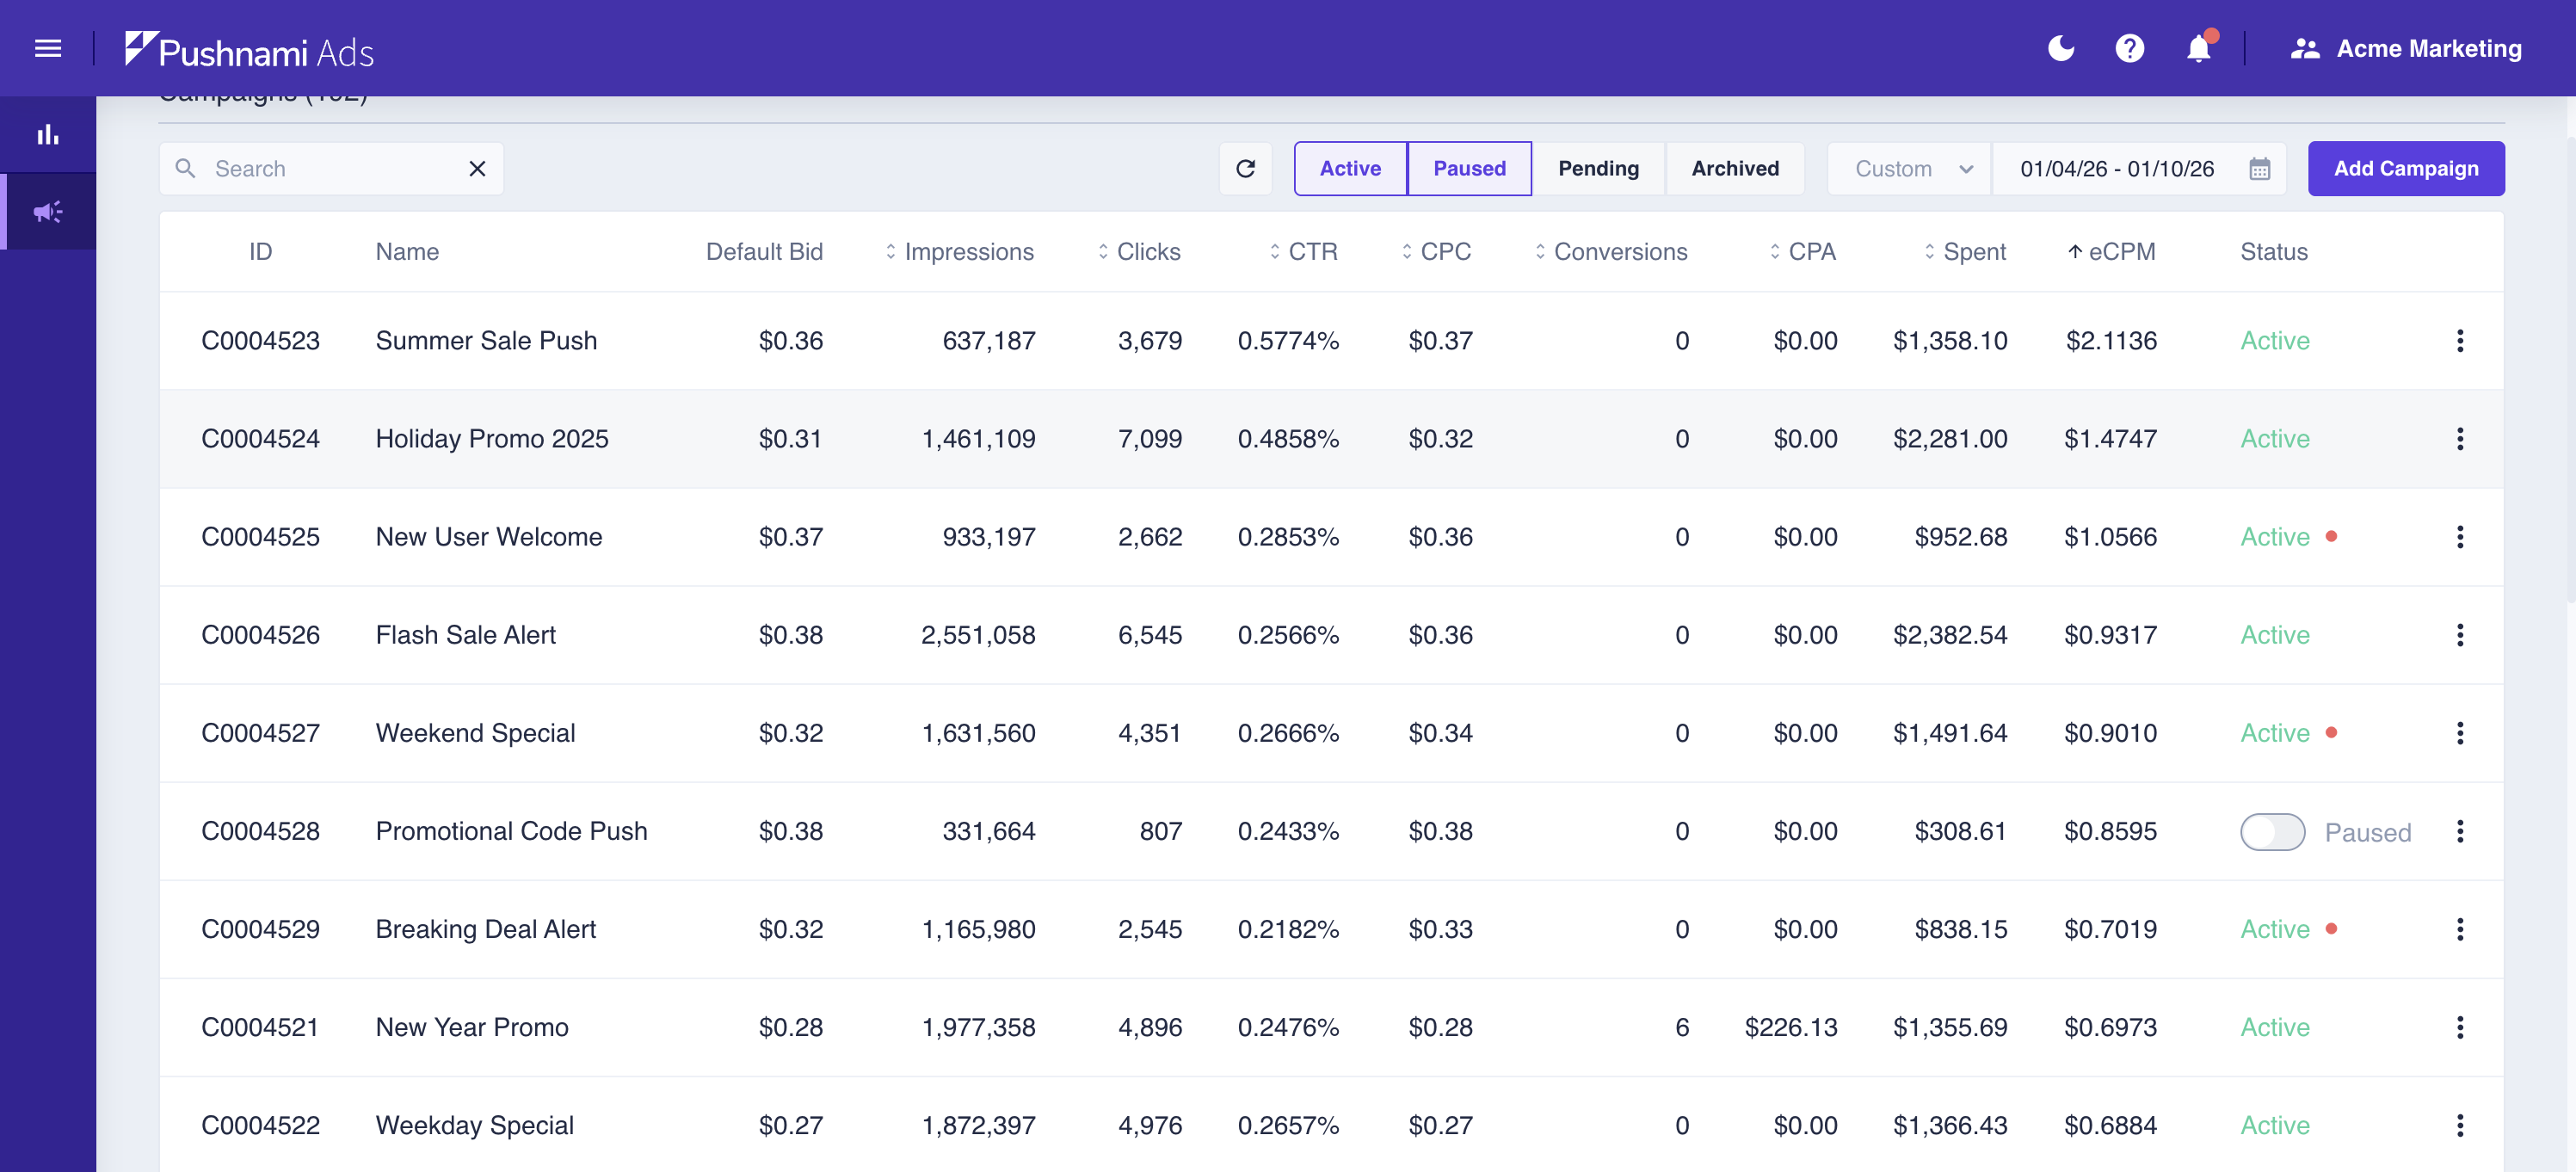2576x1172 pixels.
Task: Open row menu for Flash Sale Alert
Action: (x=2459, y=634)
